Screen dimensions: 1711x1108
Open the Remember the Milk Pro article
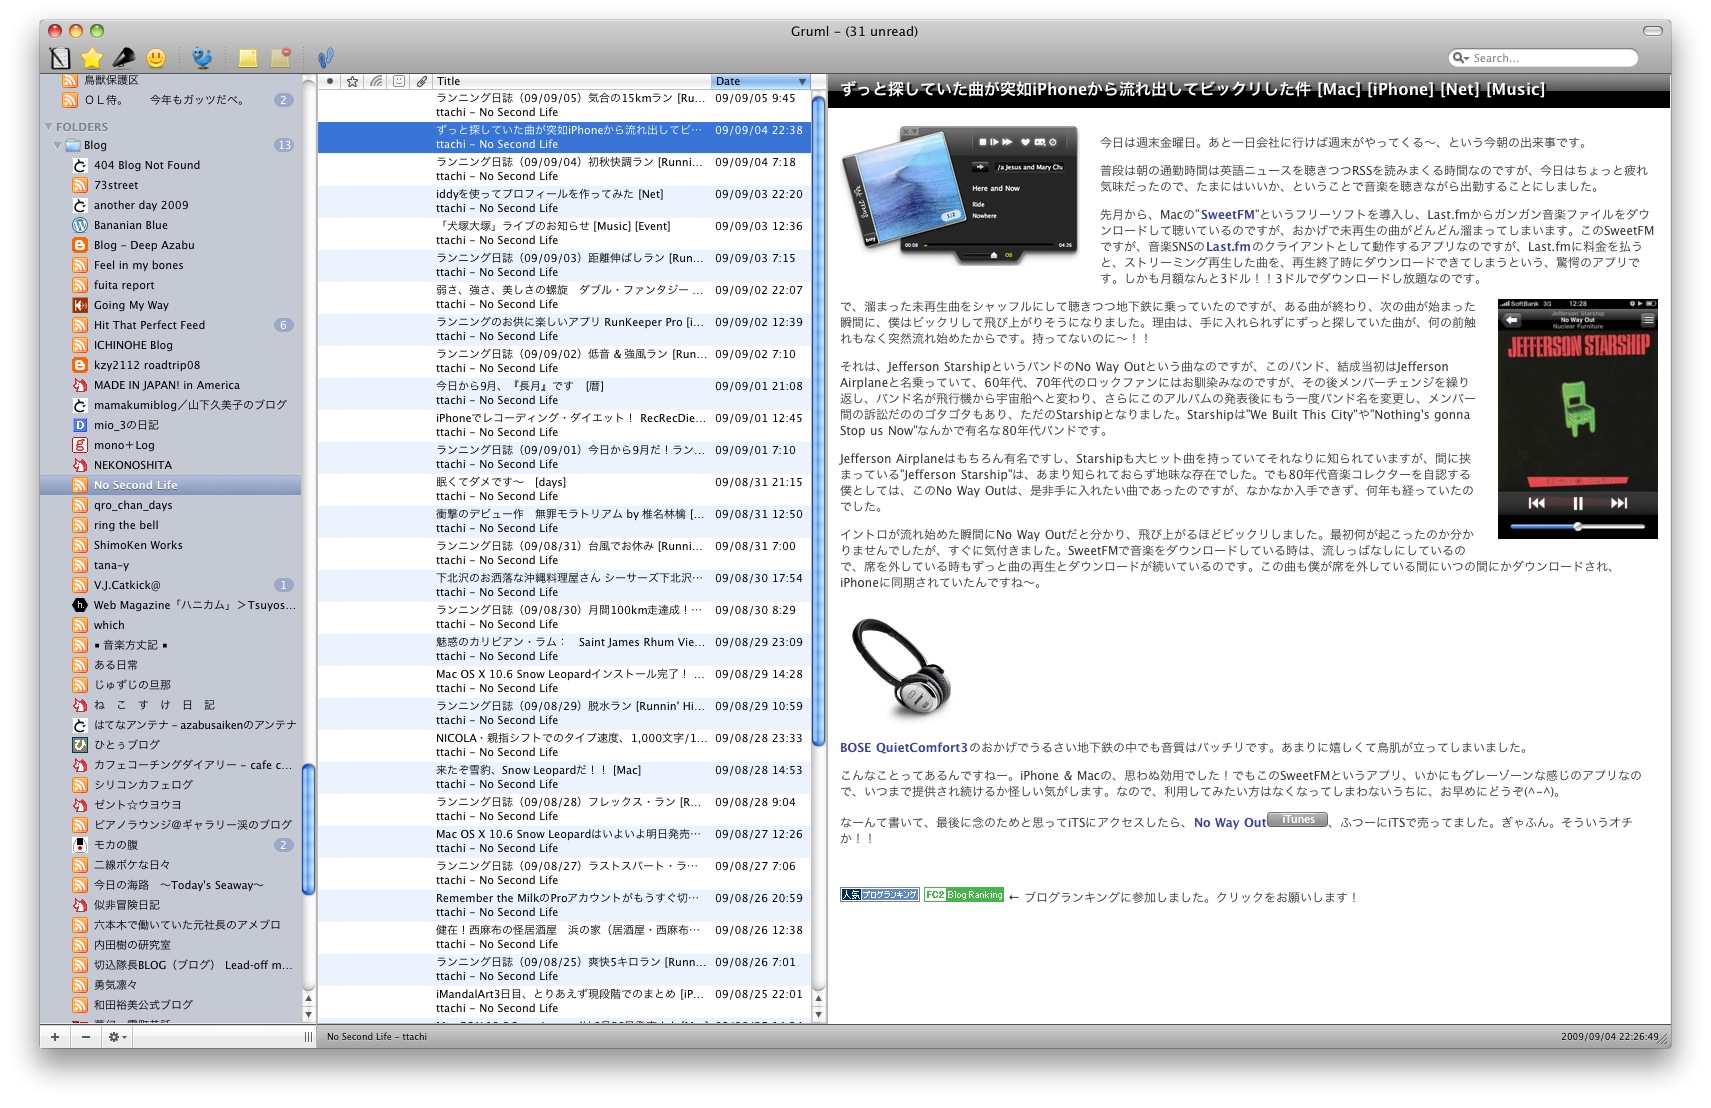(564, 905)
